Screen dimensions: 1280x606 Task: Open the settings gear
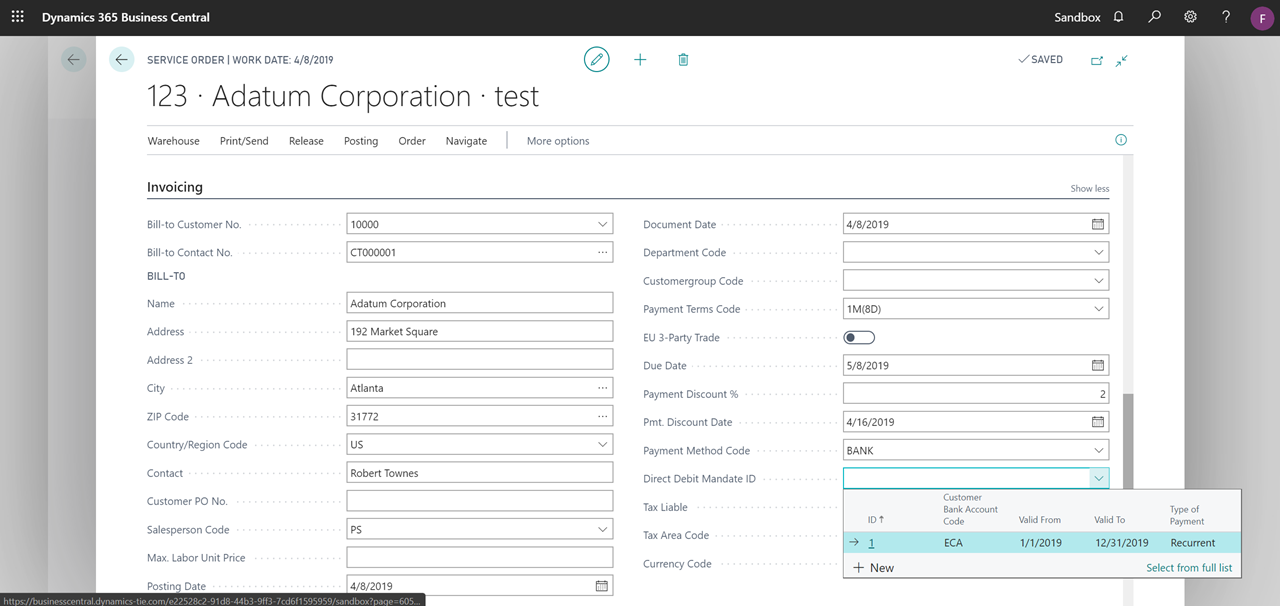pos(1190,17)
